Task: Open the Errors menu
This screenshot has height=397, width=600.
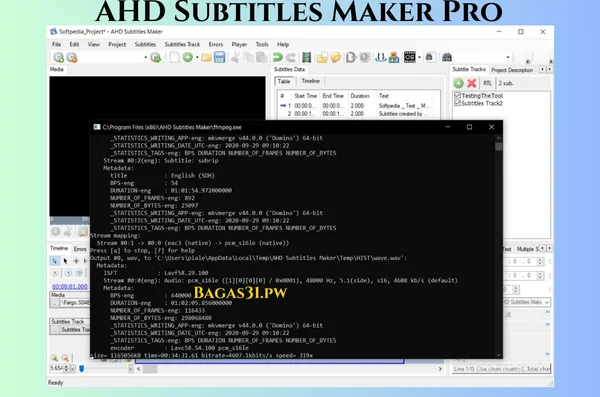Action: [x=216, y=44]
